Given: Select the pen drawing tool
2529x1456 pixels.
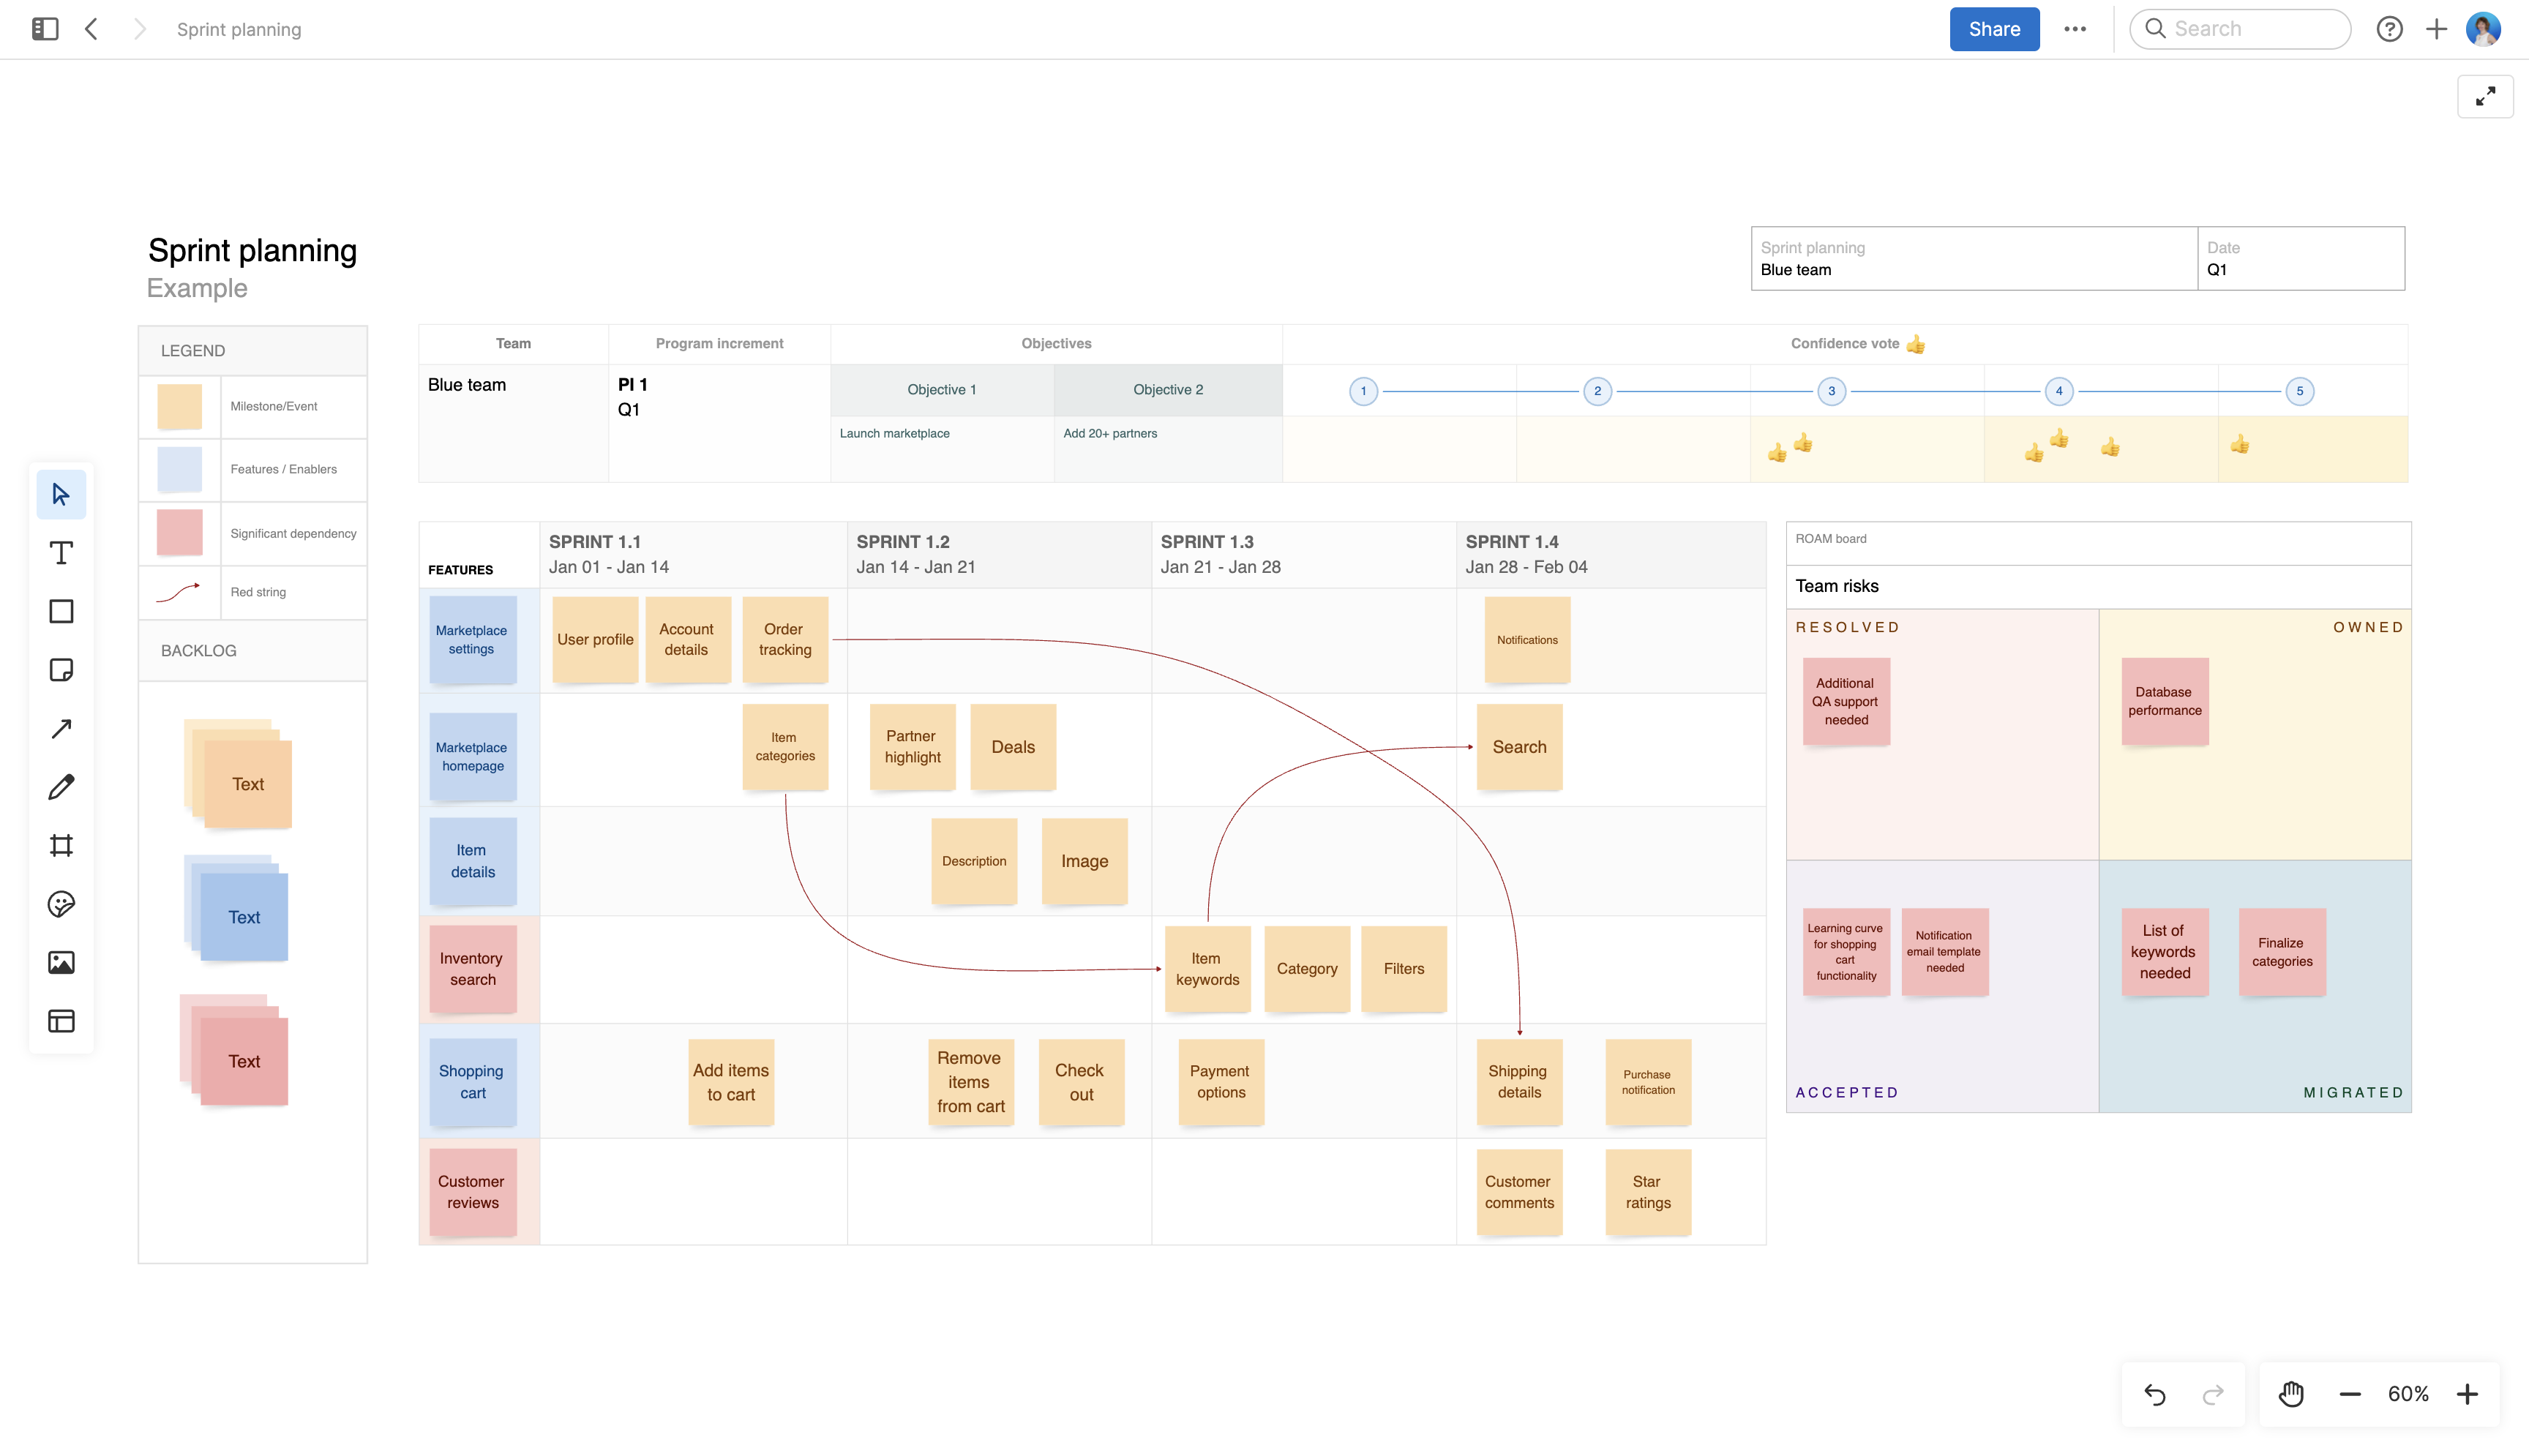Looking at the screenshot, I should point(61,786).
